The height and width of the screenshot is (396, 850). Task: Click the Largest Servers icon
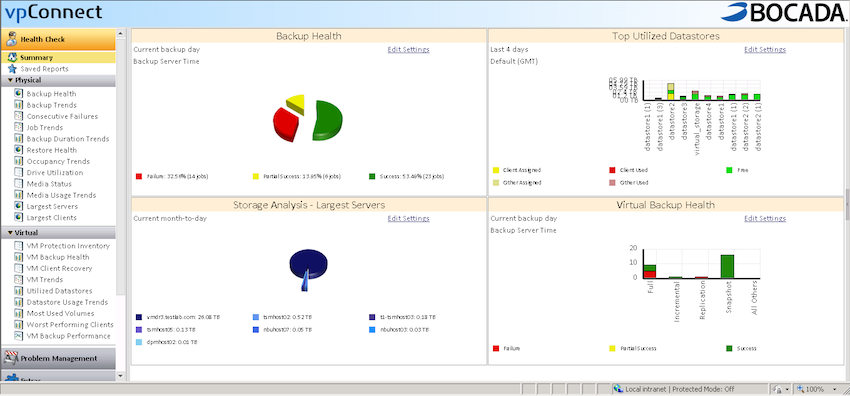coord(18,206)
